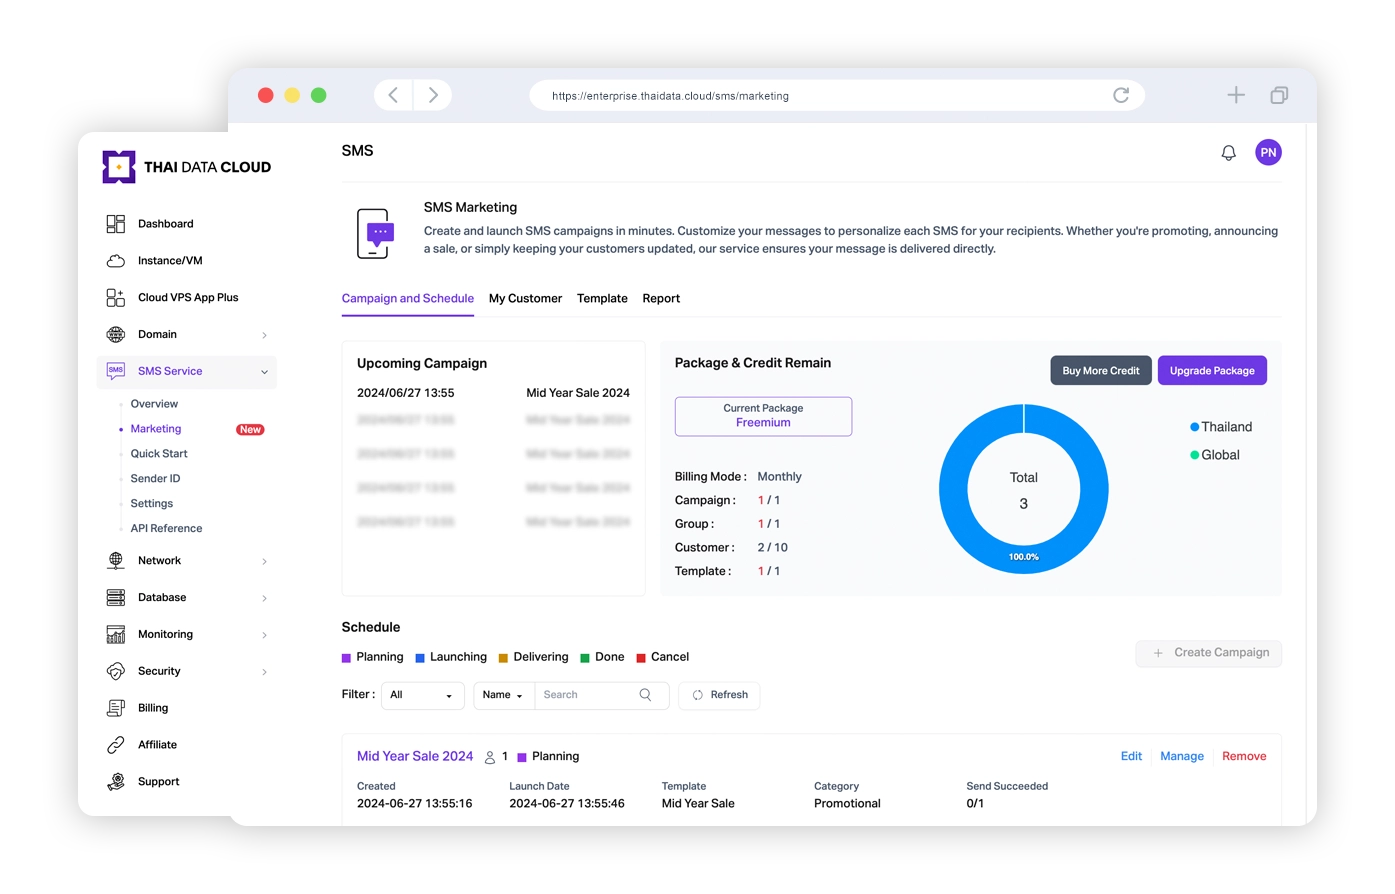Click the browser reload icon
The width and height of the screenshot is (1395, 894).
click(x=1121, y=95)
